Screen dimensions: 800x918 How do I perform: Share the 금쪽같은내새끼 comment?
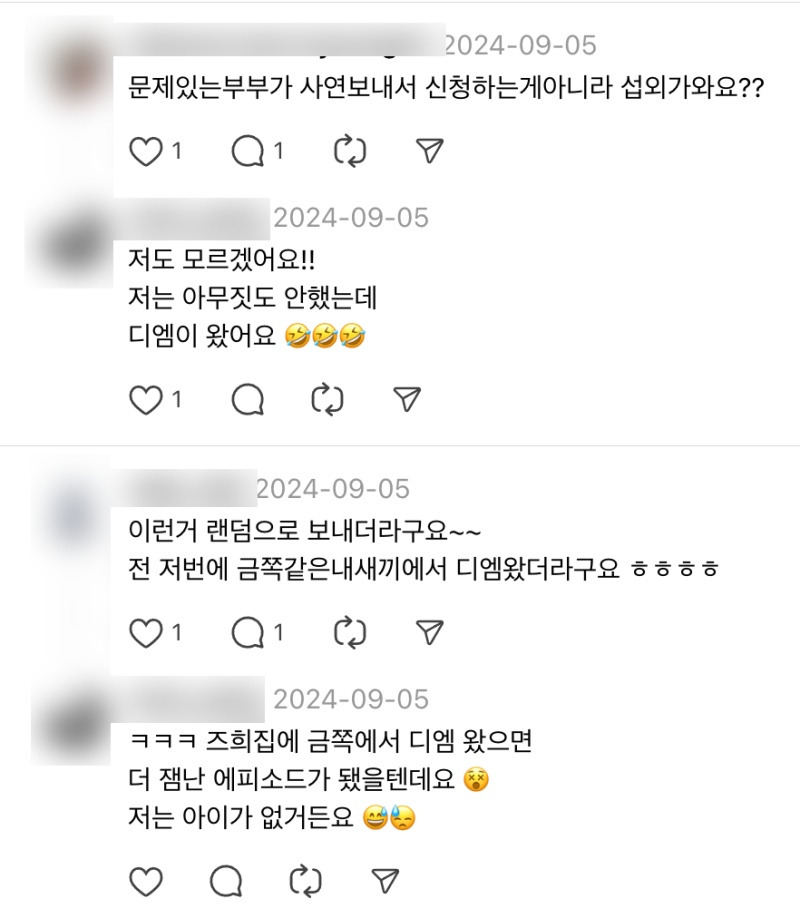[429, 632]
